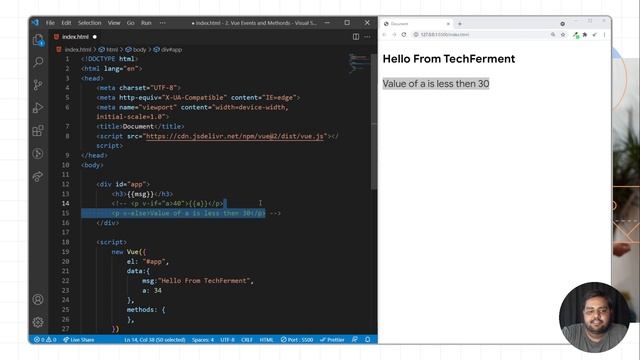Viewport: 640px width, 360px height.
Task: Open the View menu
Action: pyautogui.click(x=114, y=23)
